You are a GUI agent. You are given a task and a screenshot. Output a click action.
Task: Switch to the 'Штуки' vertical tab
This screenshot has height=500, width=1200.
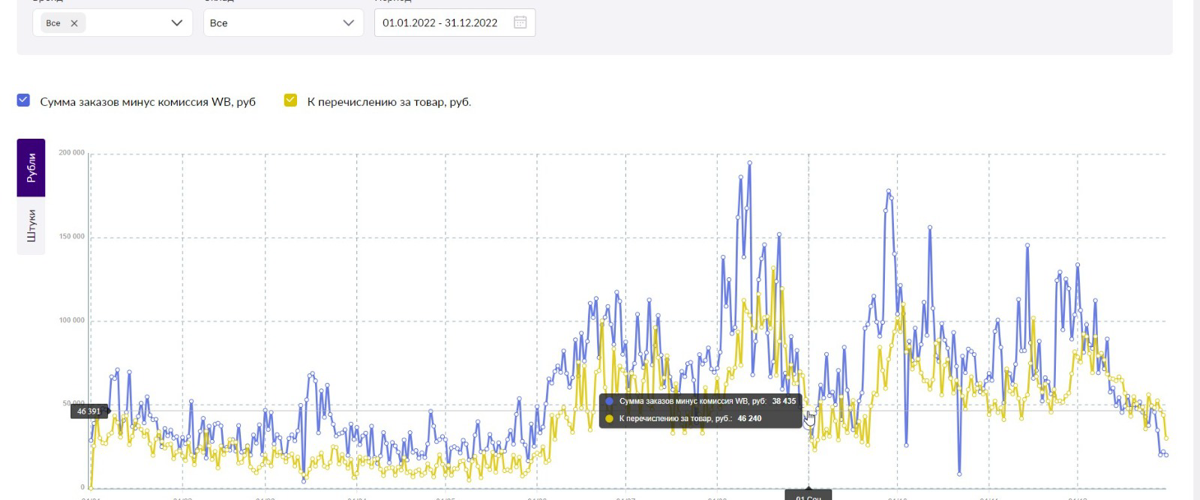[x=31, y=226]
